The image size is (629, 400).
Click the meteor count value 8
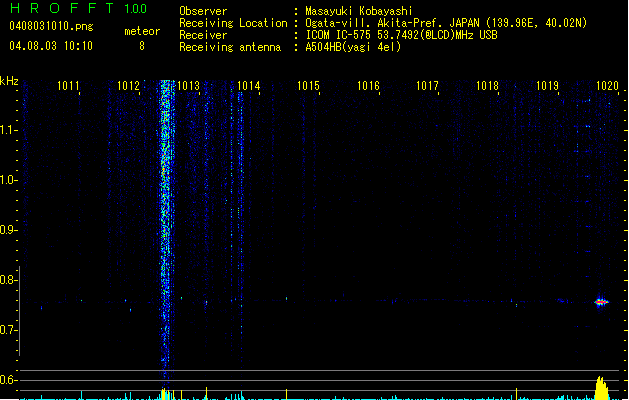(x=142, y=46)
